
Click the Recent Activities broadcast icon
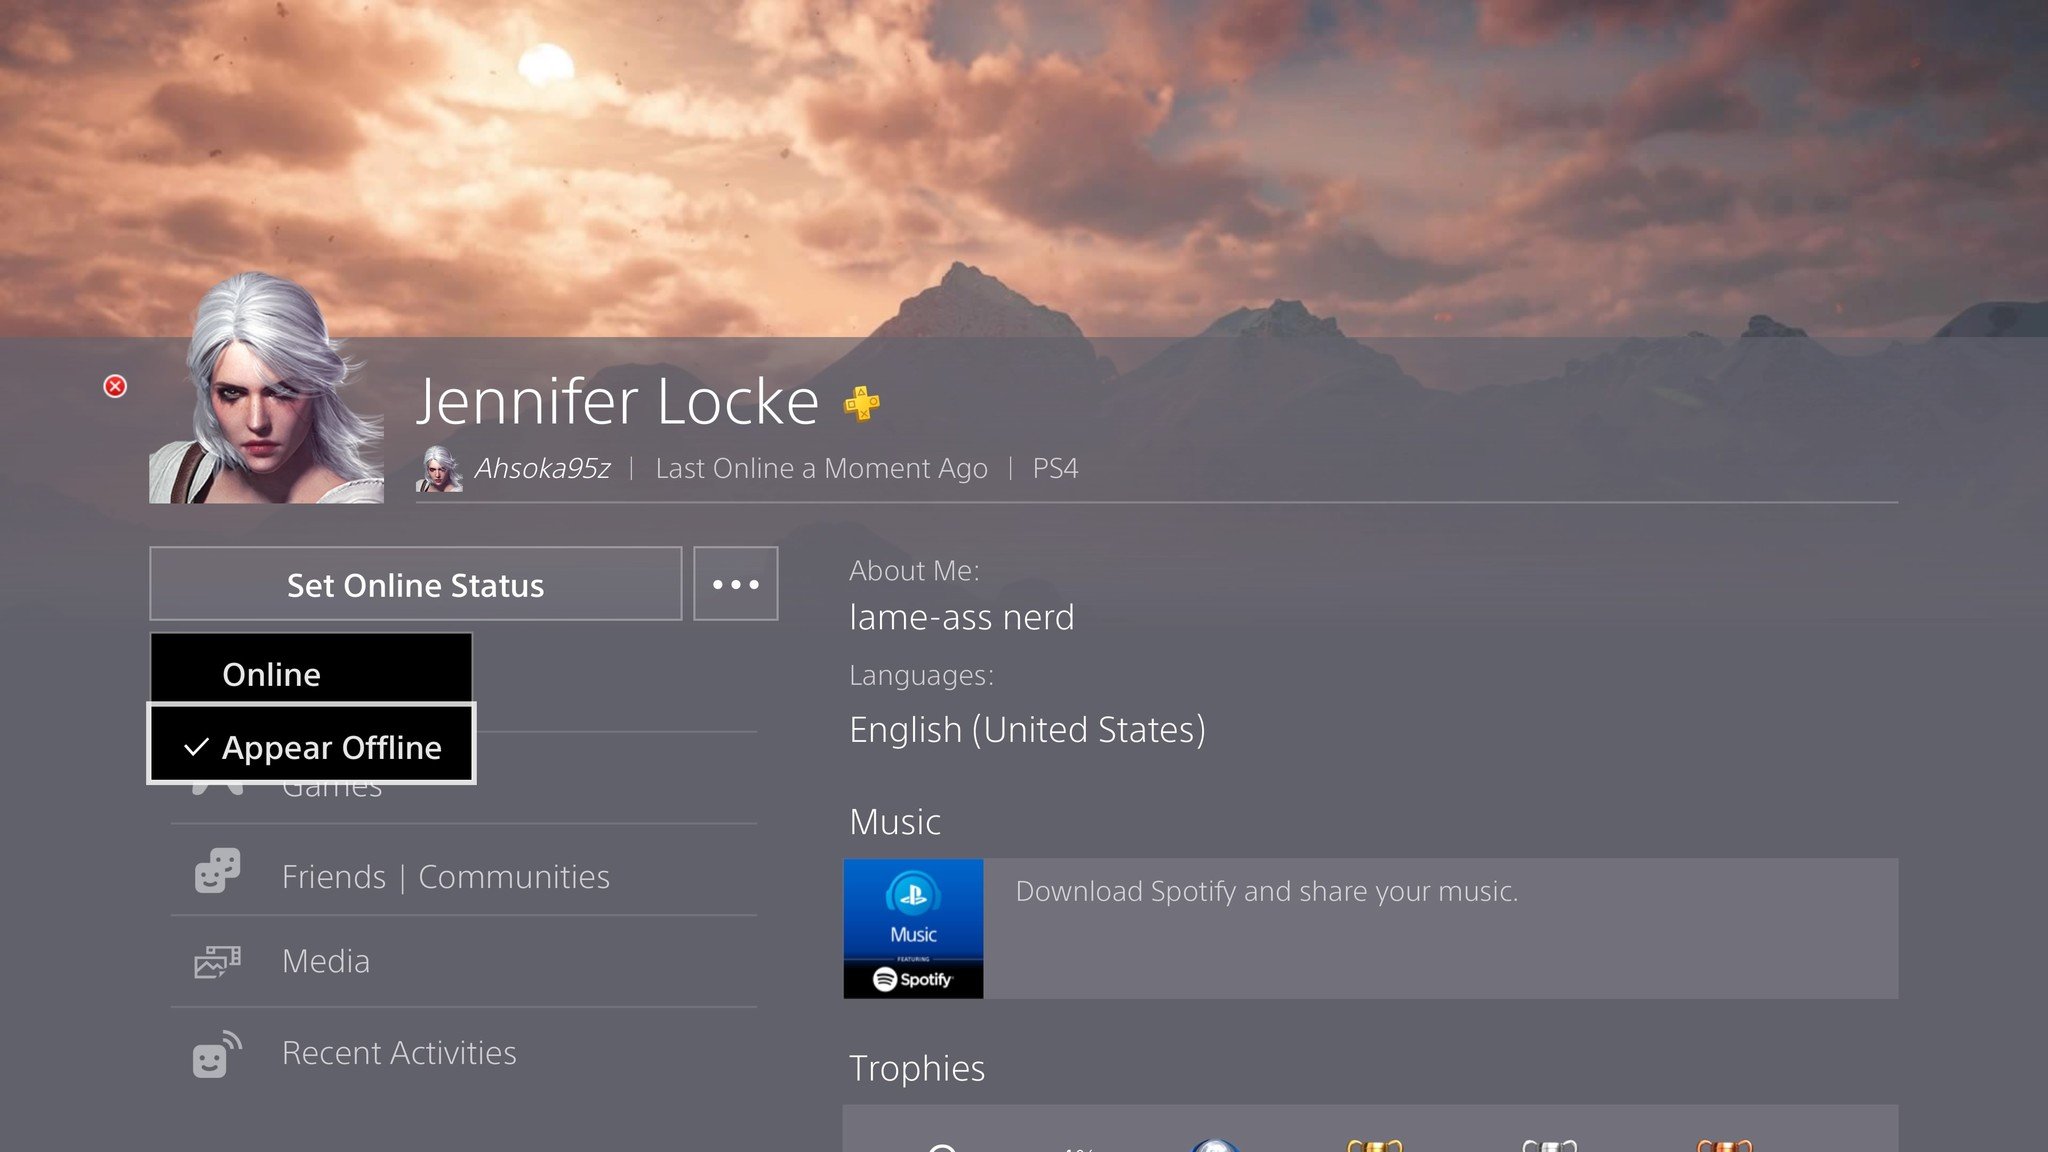coord(217,1054)
